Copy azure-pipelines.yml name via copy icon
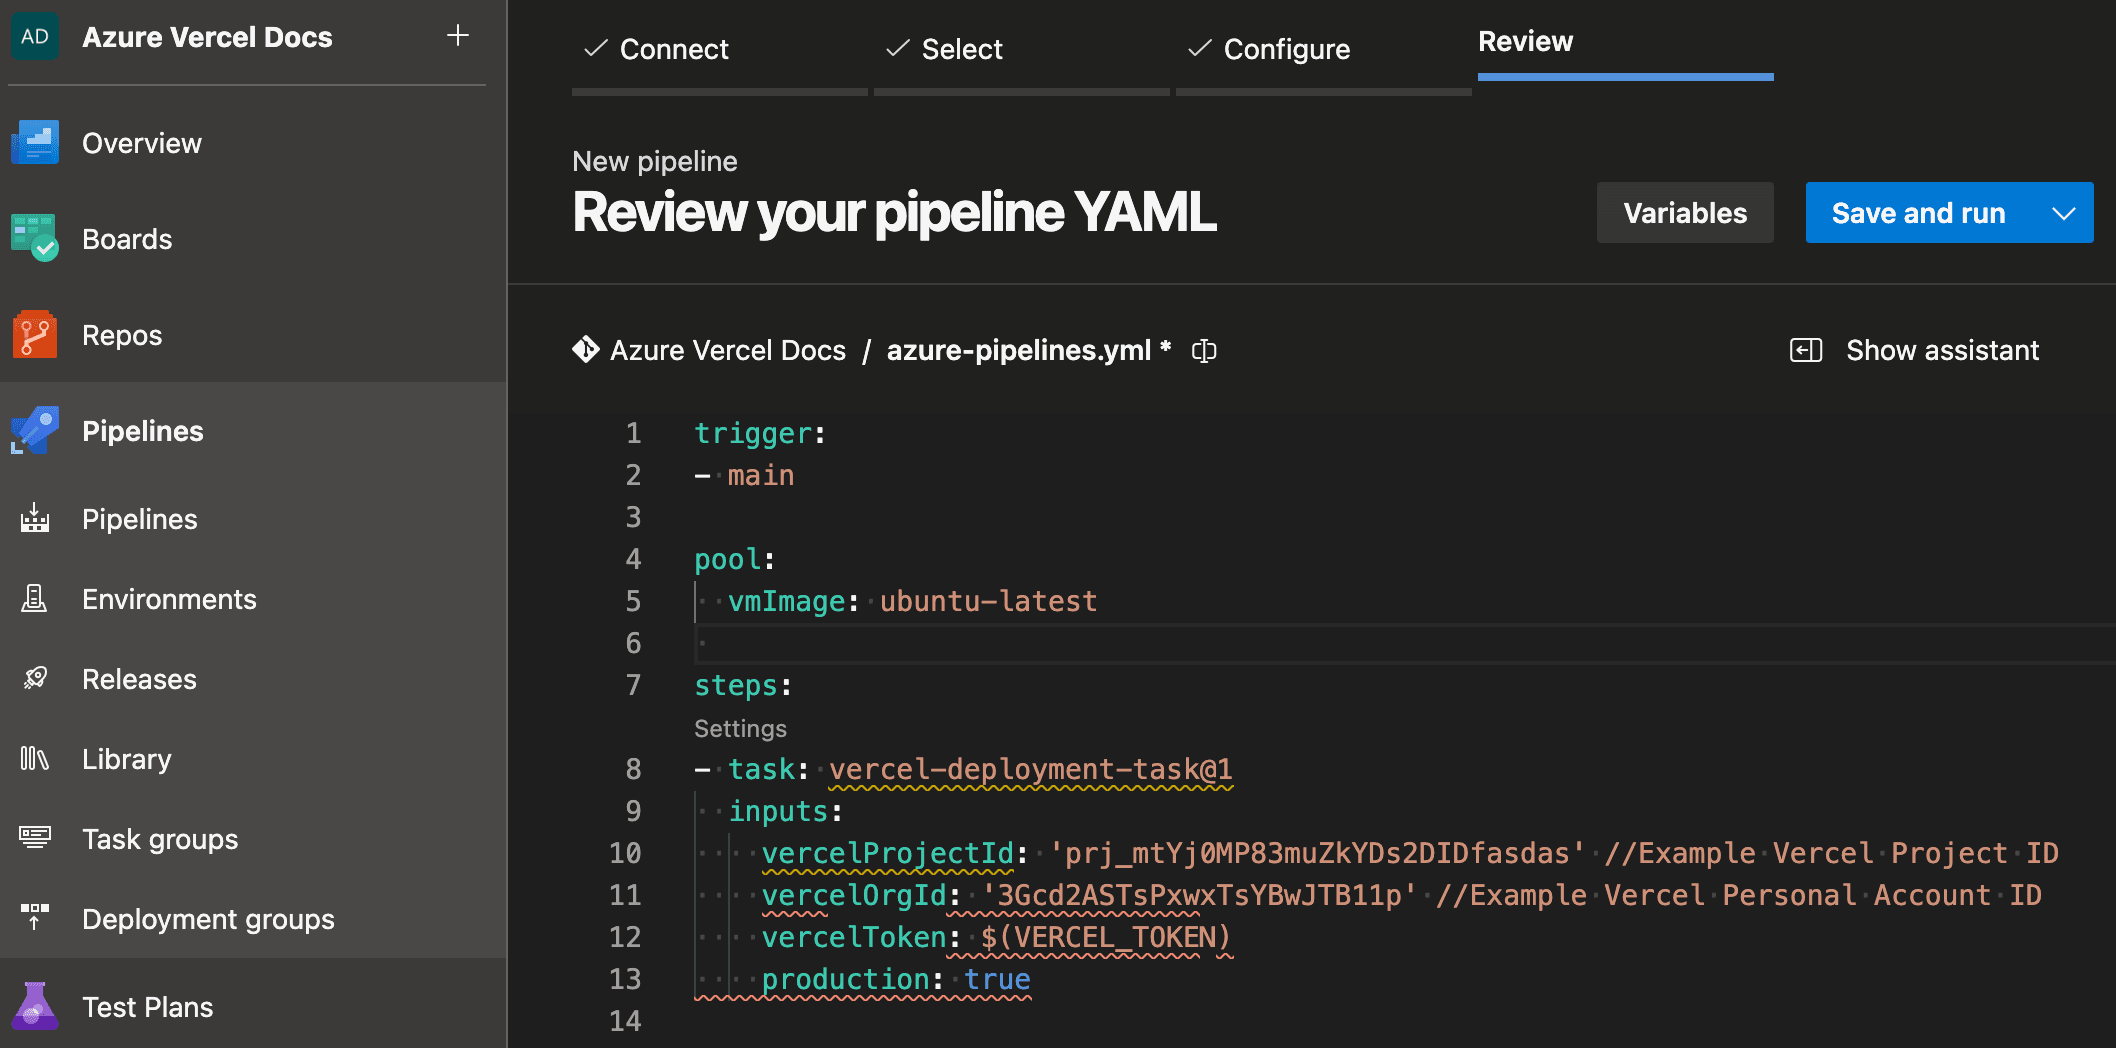2116x1048 pixels. point(1203,350)
